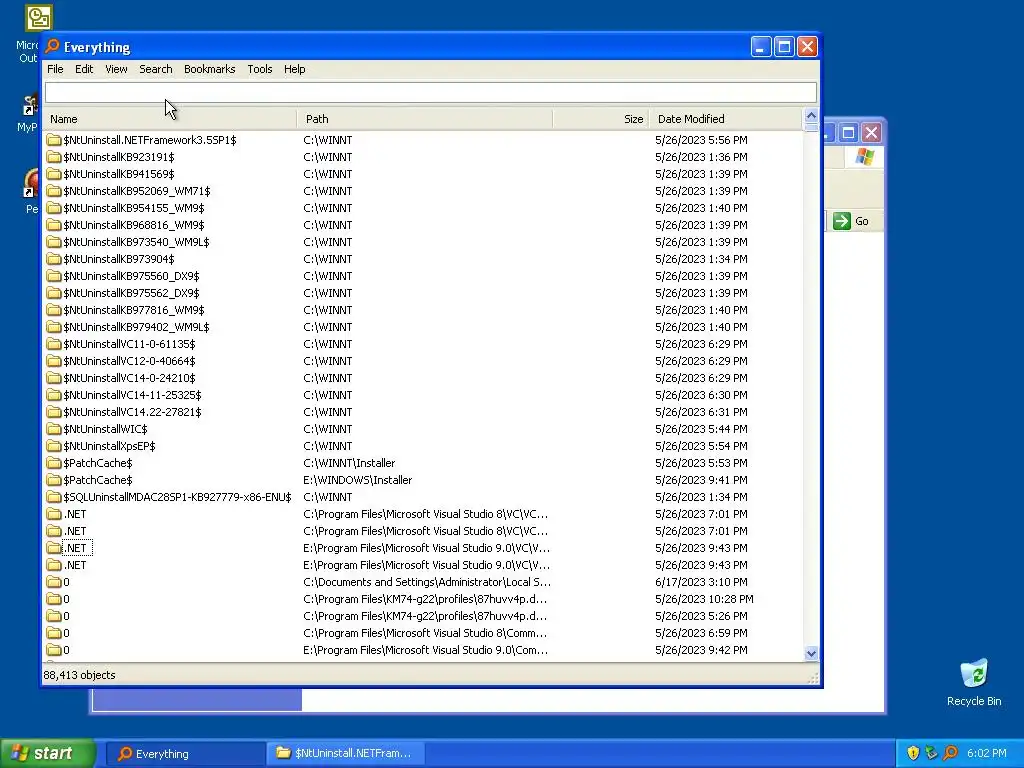1024x768 pixels.
Task: Select folder icon of $NtUninstallKB977816_WM9$
Action: click(54, 310)
